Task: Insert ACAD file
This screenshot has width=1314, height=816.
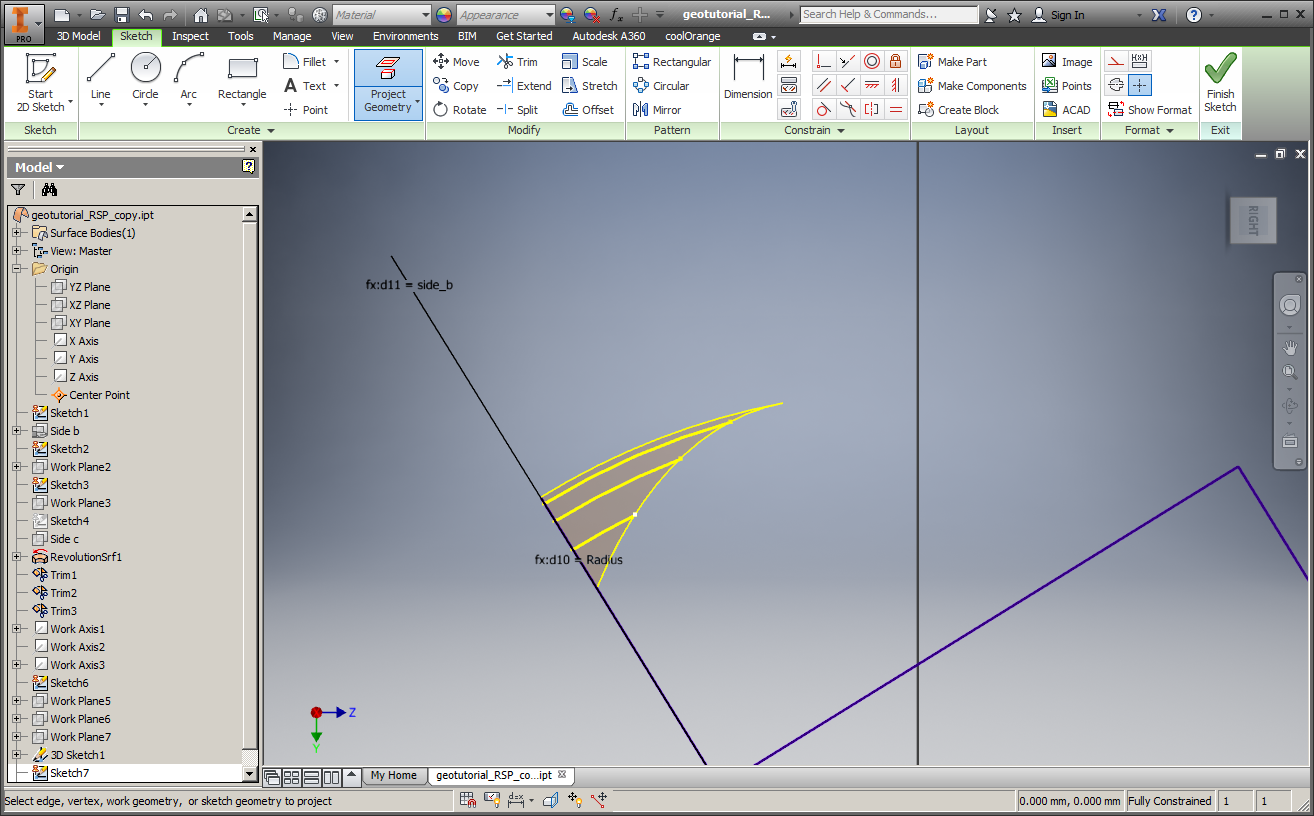Action: point(1066,110)
